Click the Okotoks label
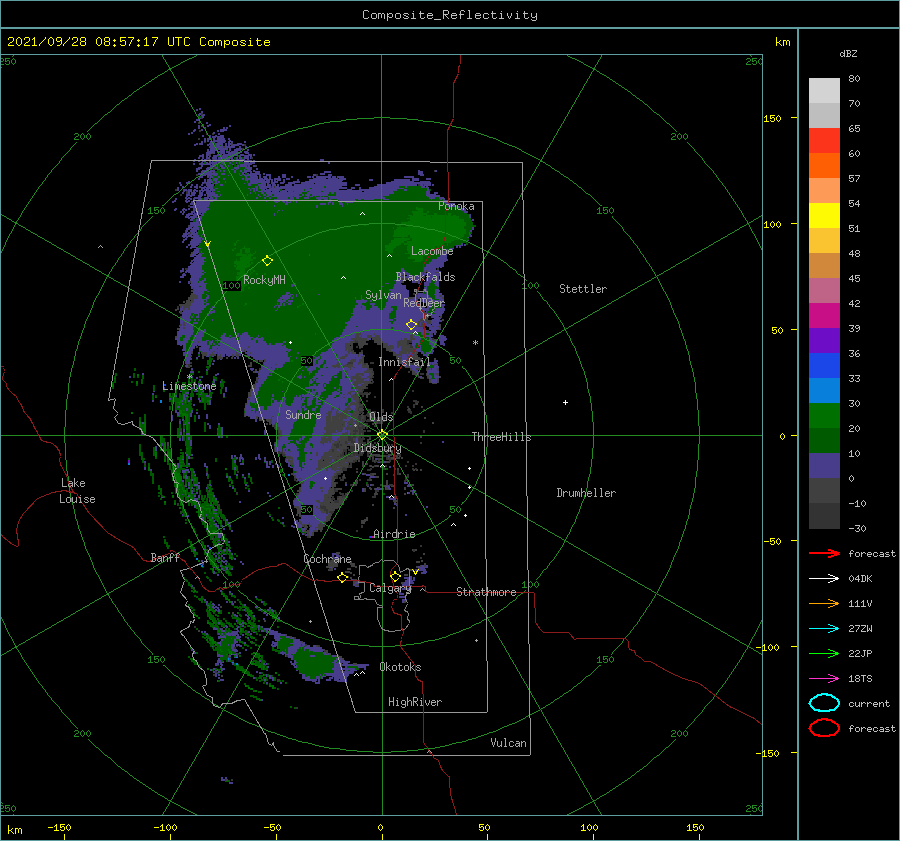 click(x=400, y=667)
